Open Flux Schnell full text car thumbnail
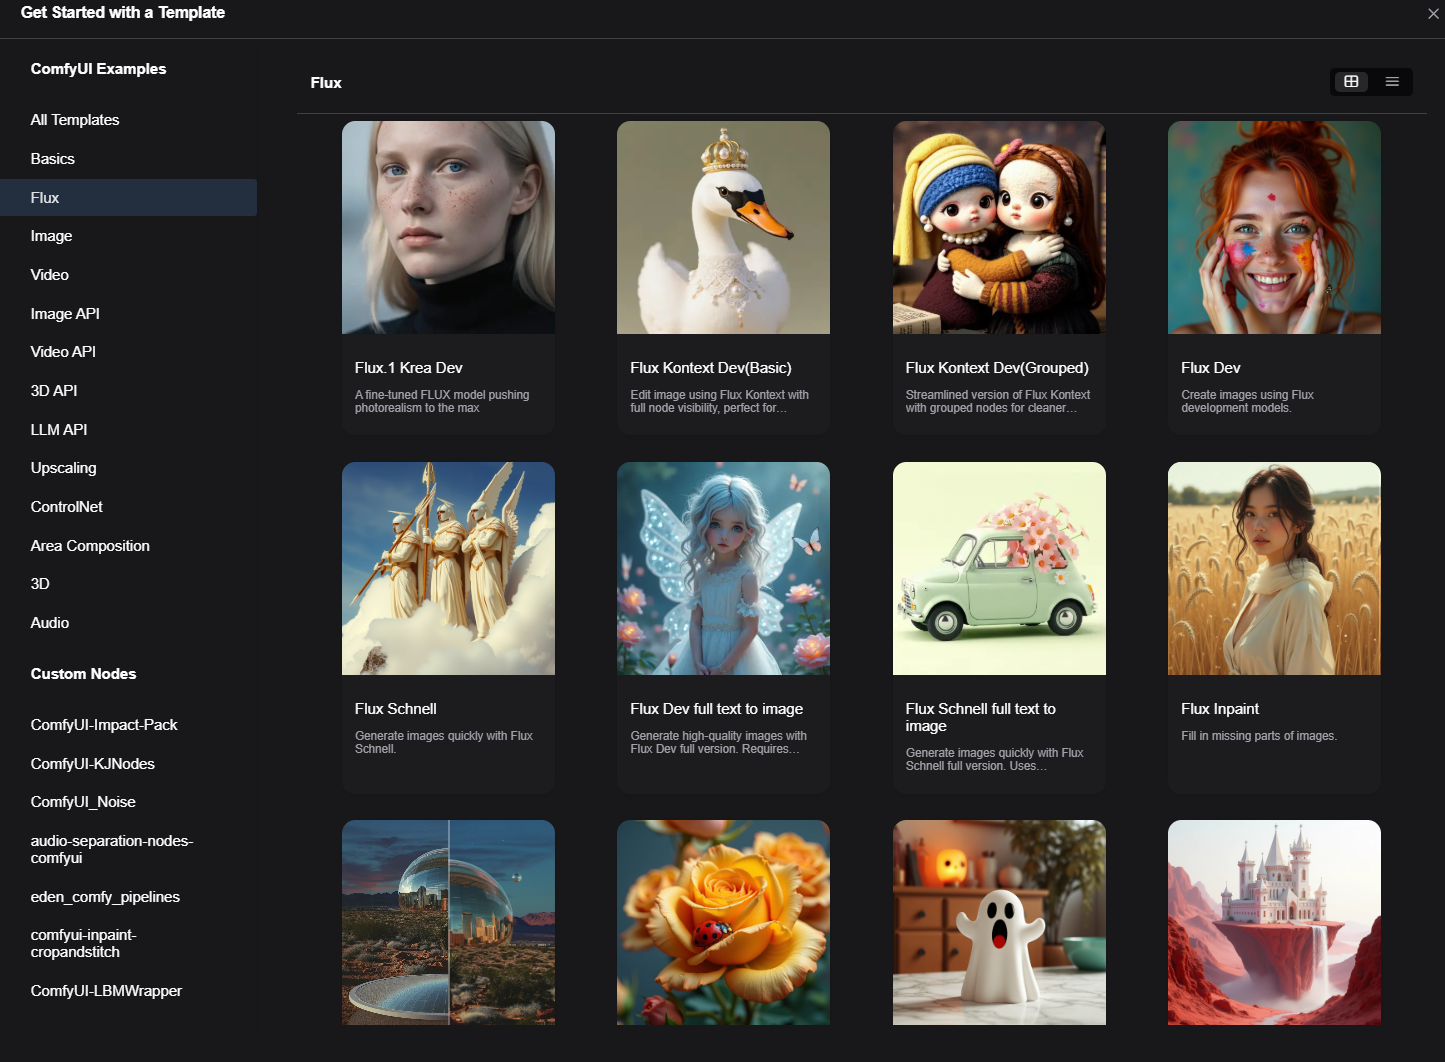 pyautogui.click(x=999, y=568)
